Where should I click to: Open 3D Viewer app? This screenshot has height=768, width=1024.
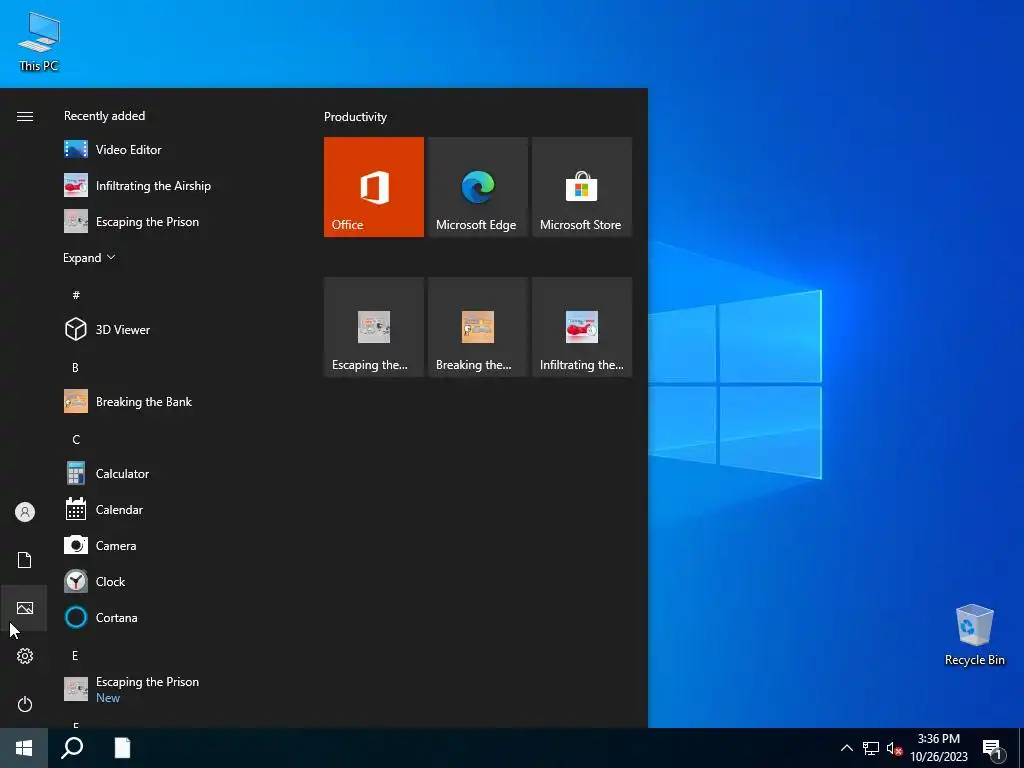pos(176,330)
